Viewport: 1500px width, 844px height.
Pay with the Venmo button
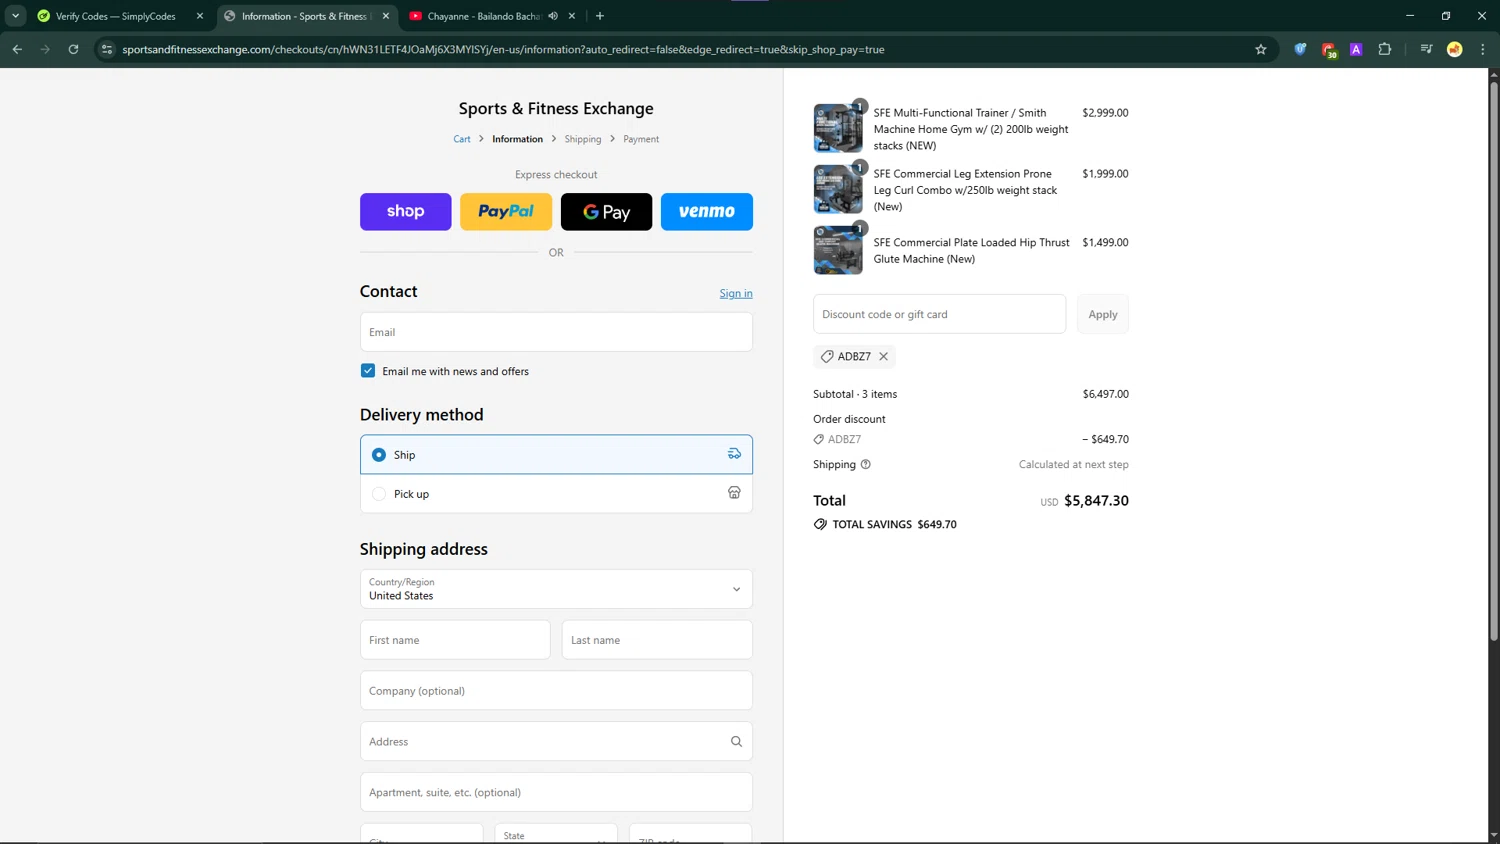[706, 211]
